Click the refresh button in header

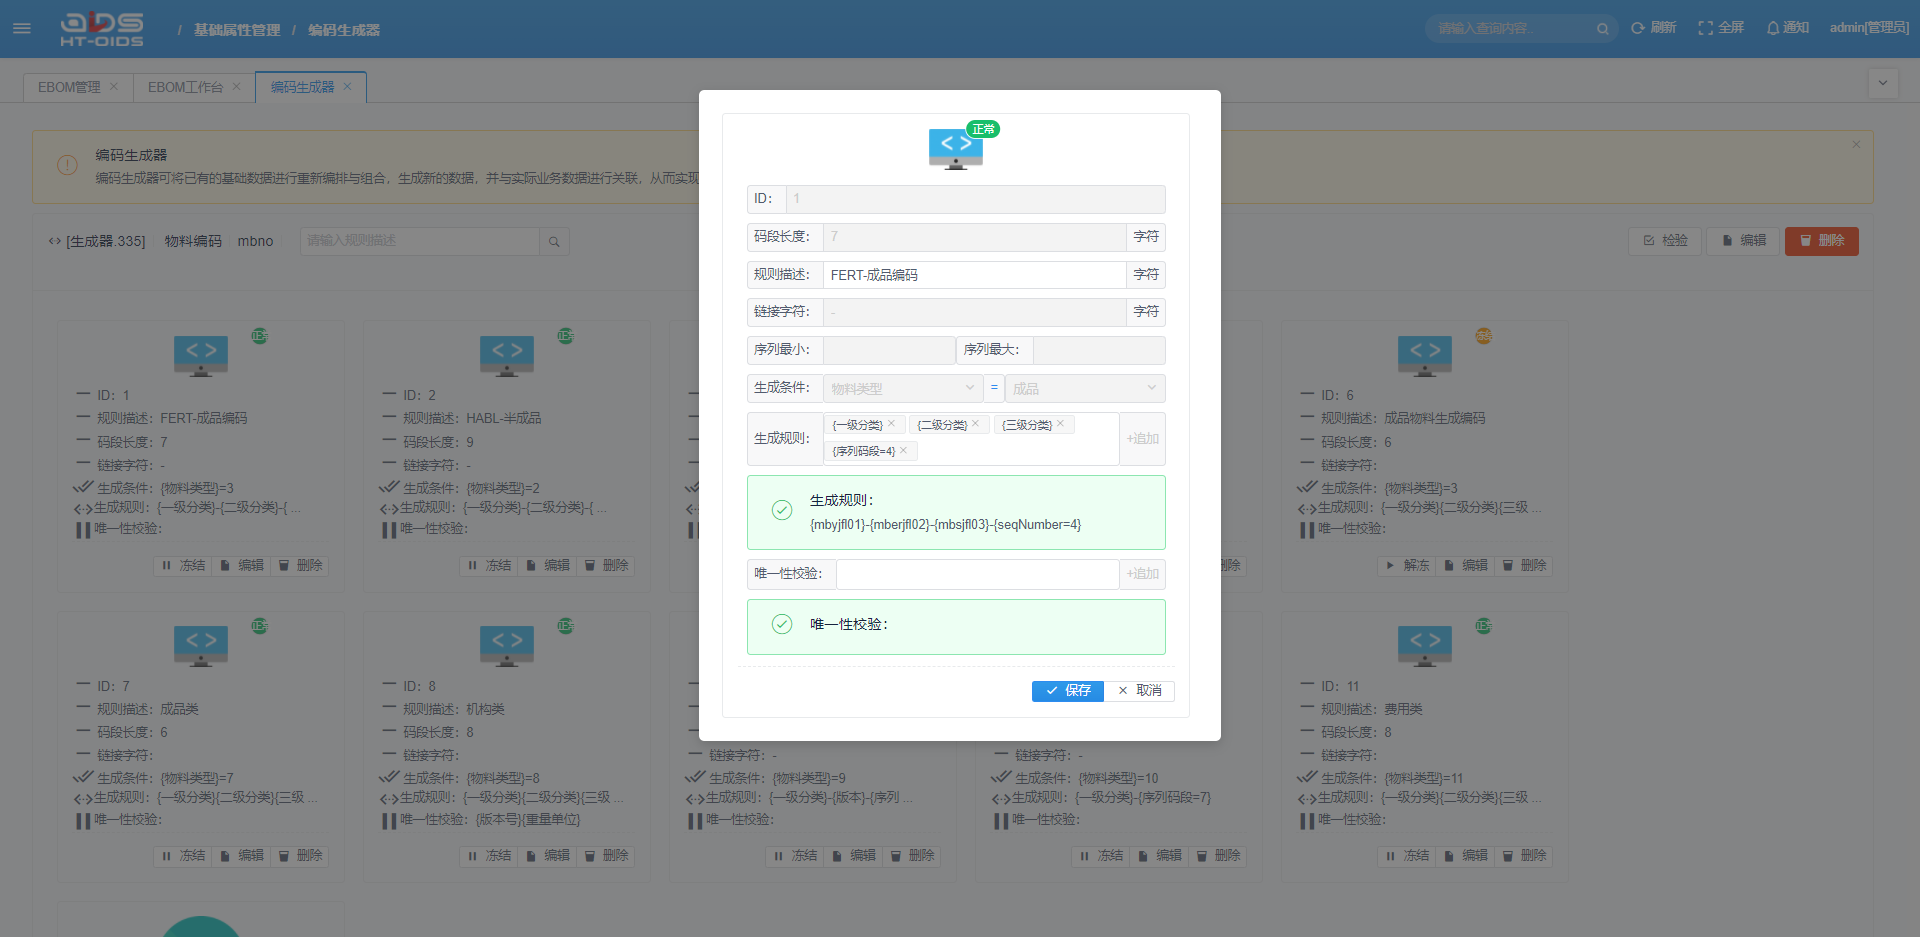[x=1653, y=28]
